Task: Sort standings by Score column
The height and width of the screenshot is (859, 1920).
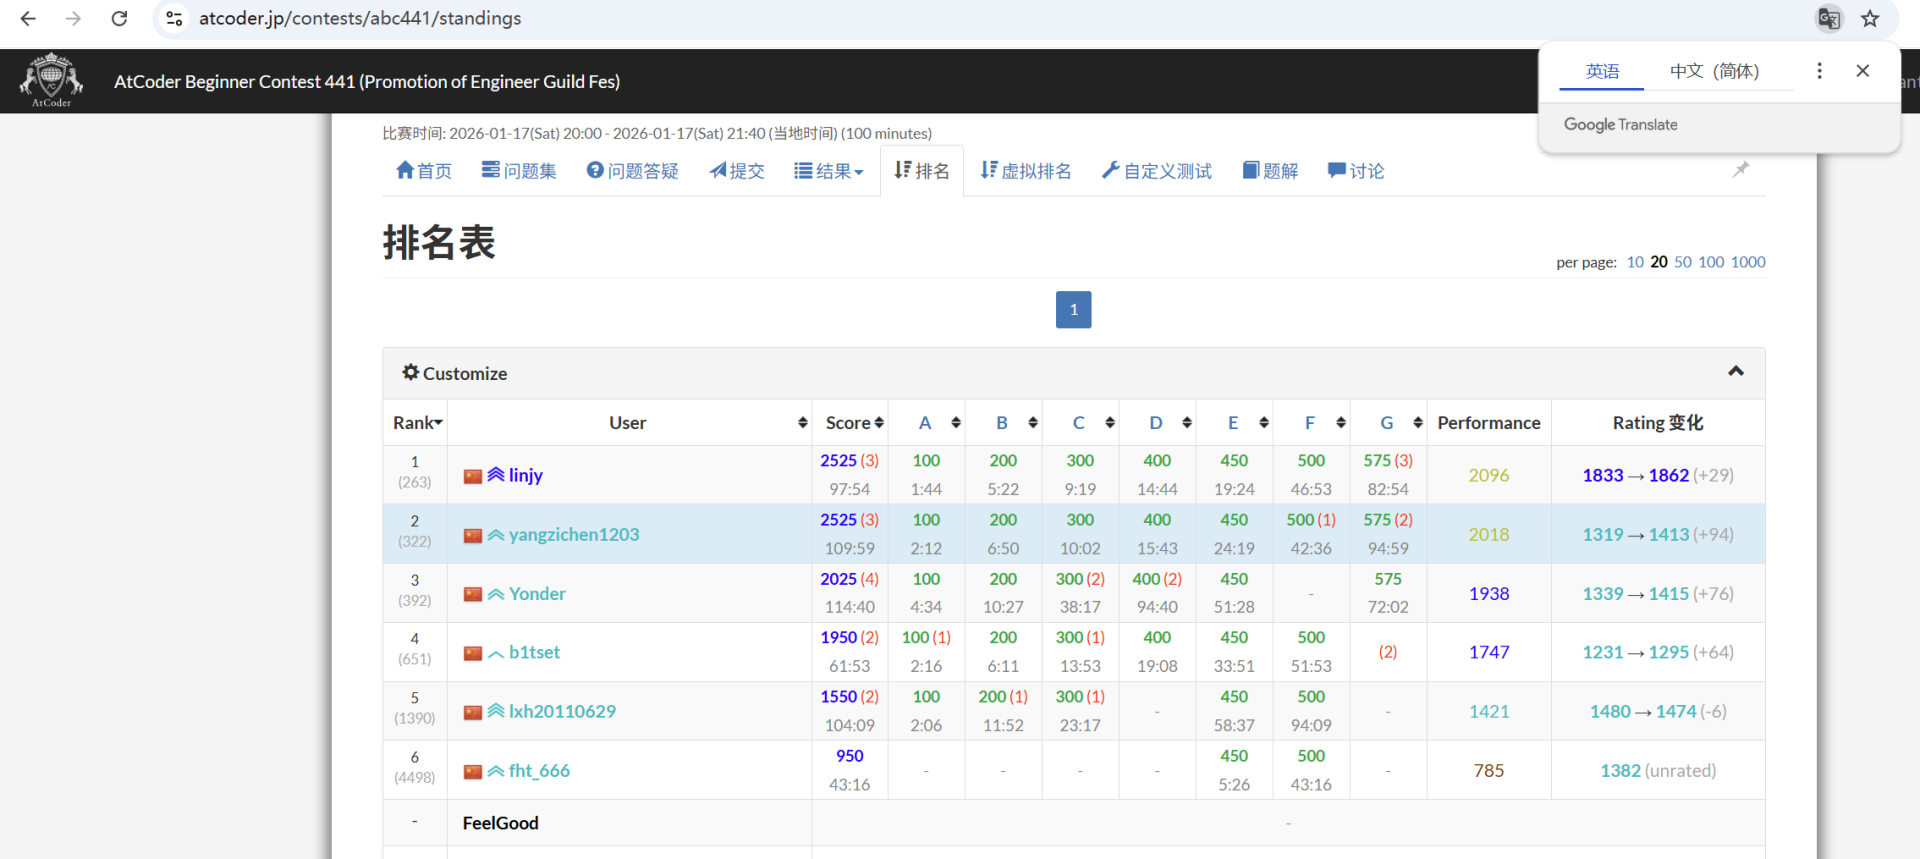Action: pyautogui.click(x=853, y=423)
